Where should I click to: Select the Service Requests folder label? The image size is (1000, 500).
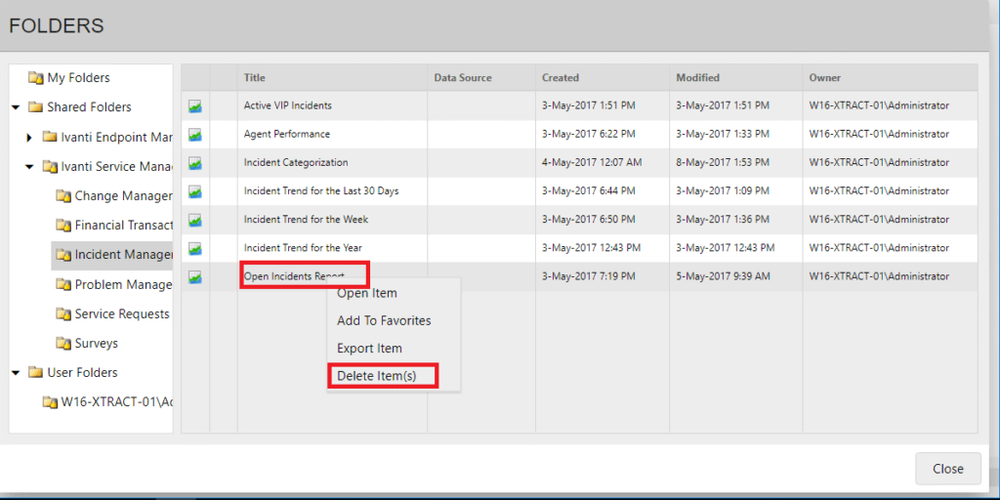[122, 314]
